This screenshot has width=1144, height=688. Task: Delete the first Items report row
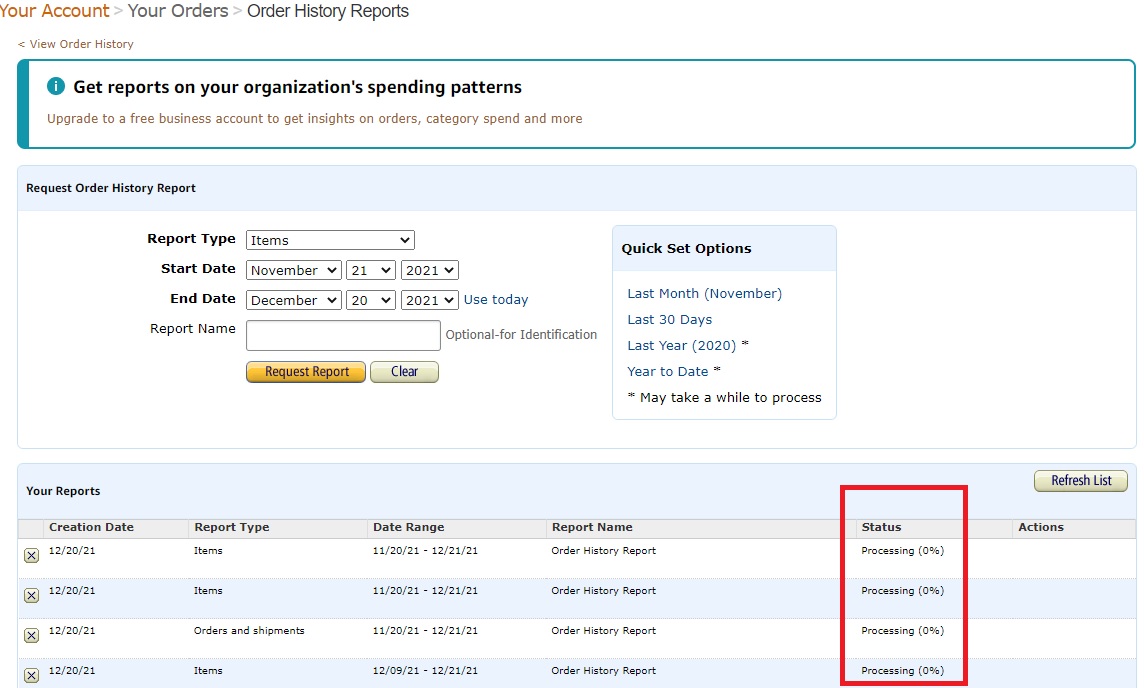click(x=31, y=556)
